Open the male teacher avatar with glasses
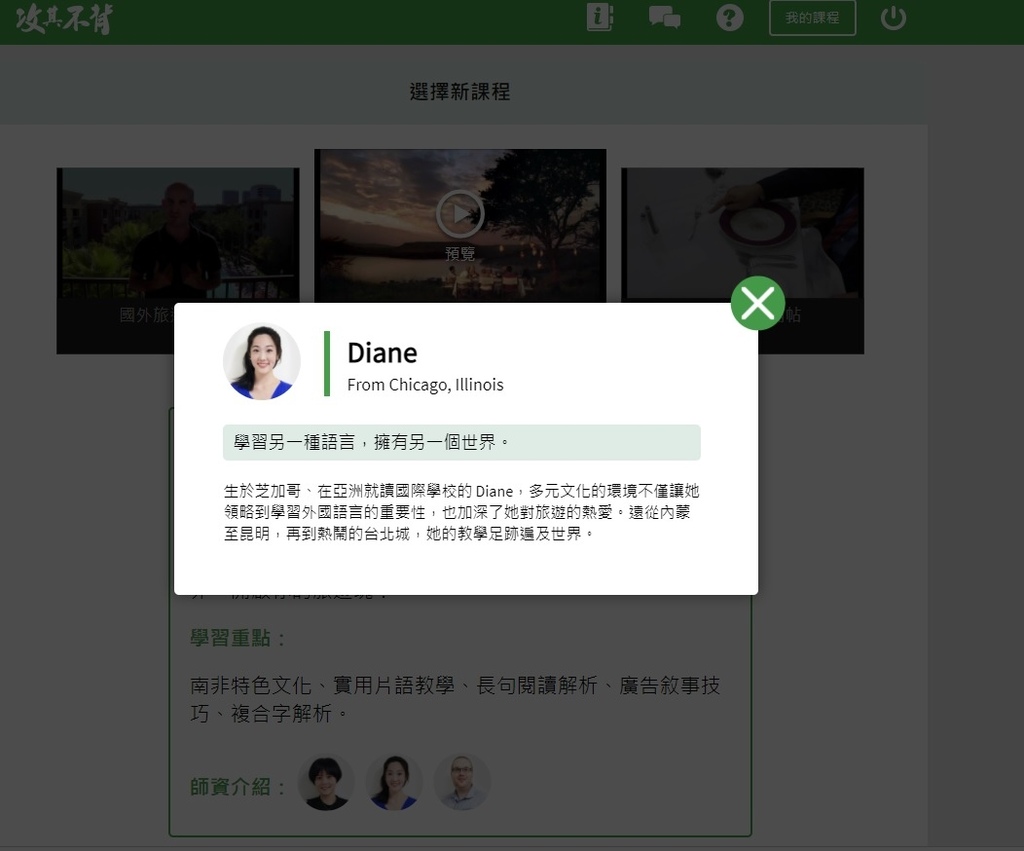1024x851 pixels. pyautogui.click(x=462, y=783)
